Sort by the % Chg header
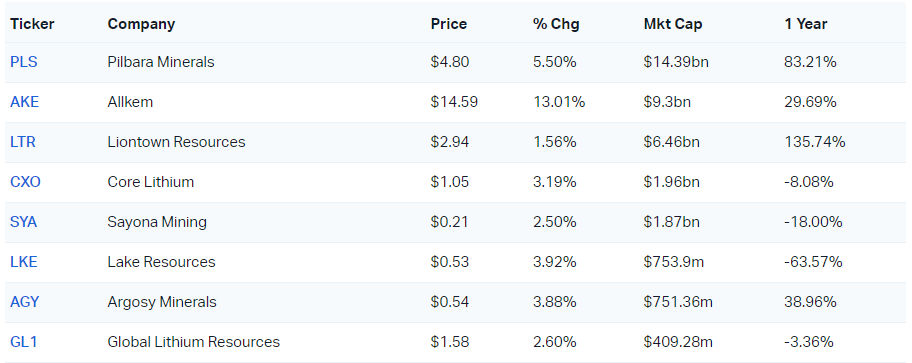This screenshot has height=363, width=912. [x=555, y=24]
